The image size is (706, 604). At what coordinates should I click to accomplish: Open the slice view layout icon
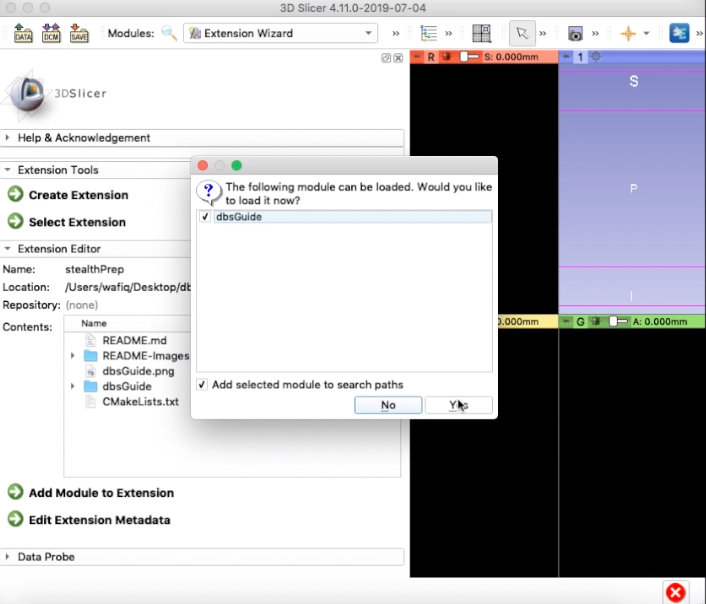[x=481, y=33]
